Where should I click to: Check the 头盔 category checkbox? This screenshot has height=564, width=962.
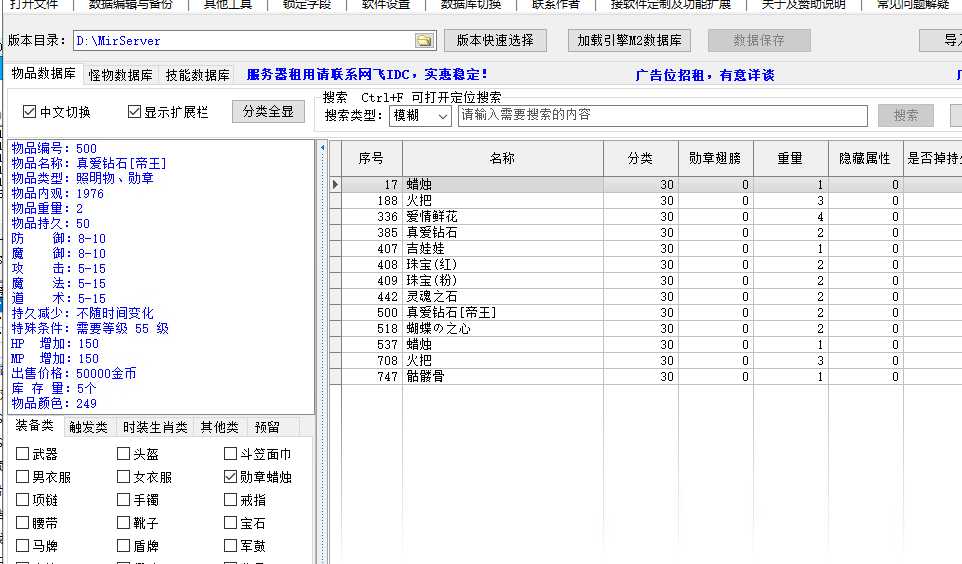pos(124,455)
